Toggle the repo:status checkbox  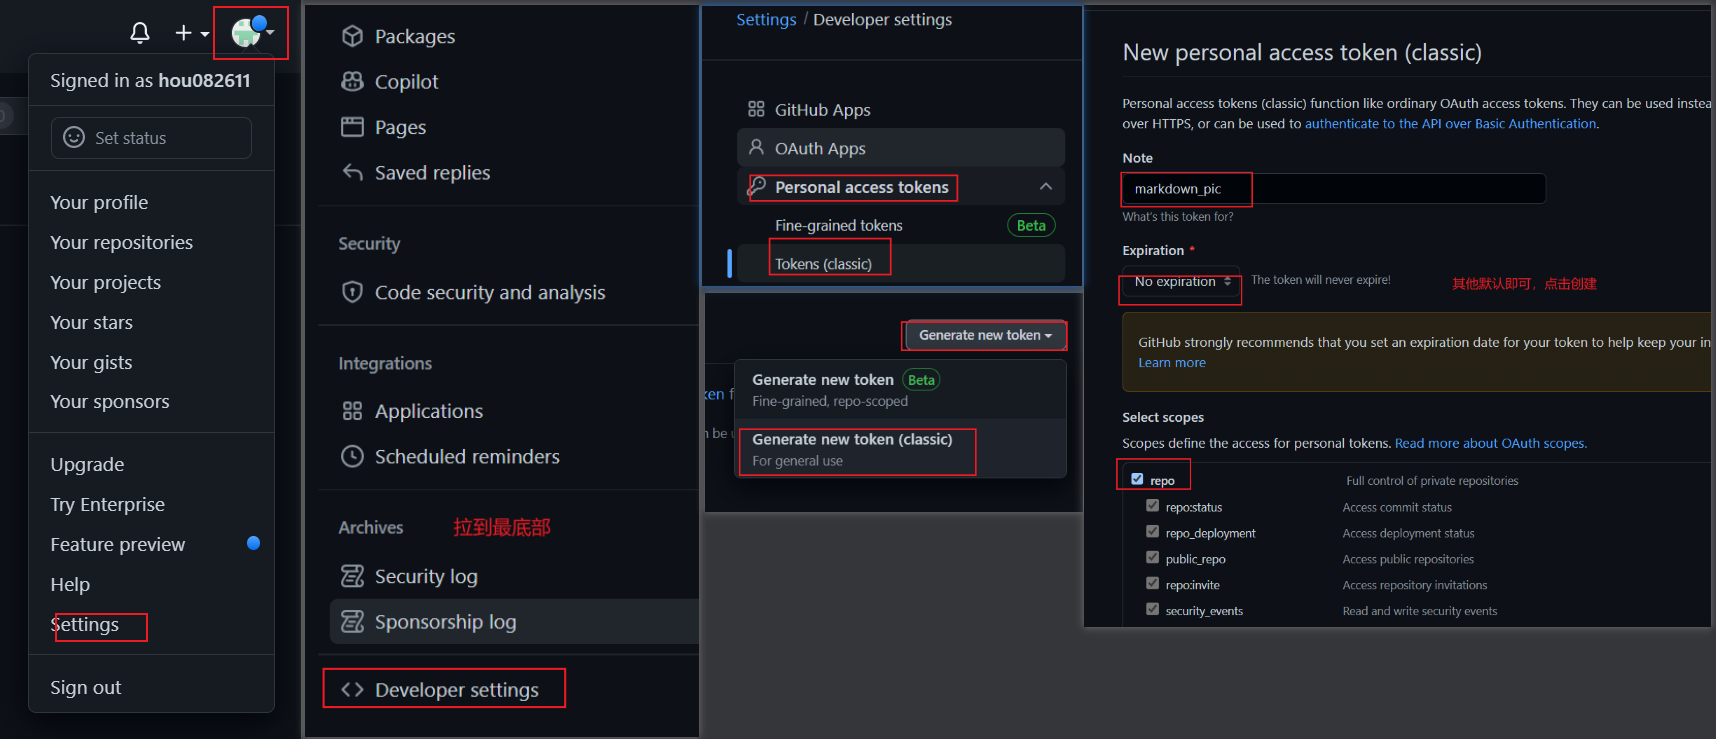pyautogui.click(x=1152, y=506)
